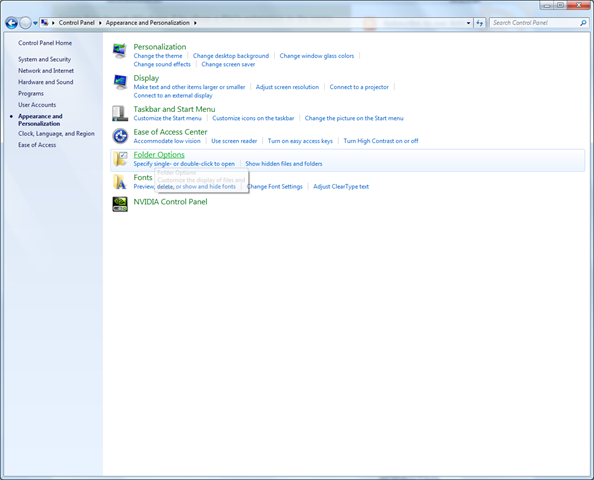
Task: Open the Personalization heading
Action: click(159, 47)
